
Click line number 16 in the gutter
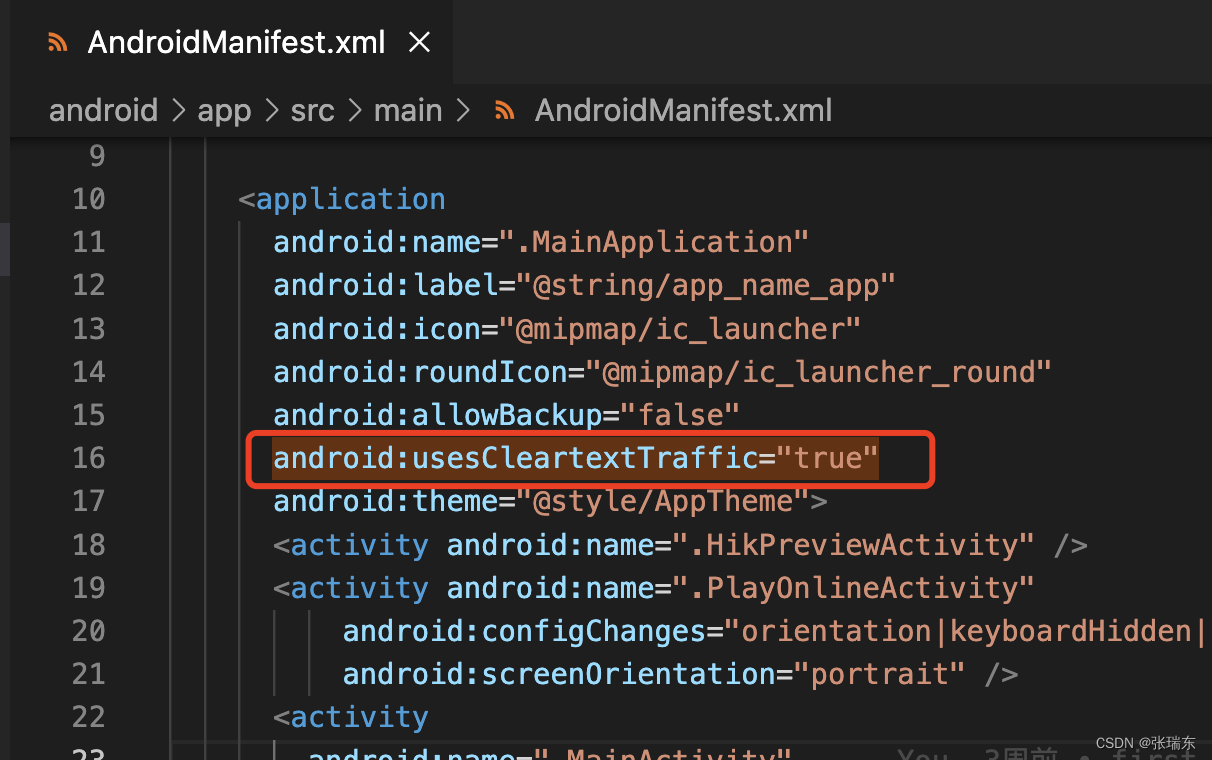tap(89, 457)
